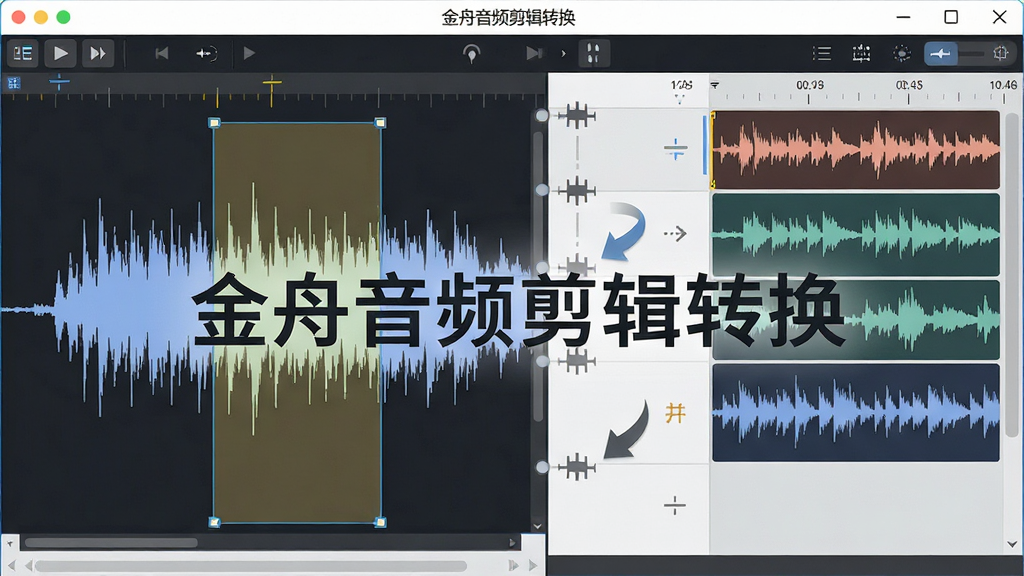Click the crop frame icon at toolbar end
Viewport: 1024px width, 576px height.
pyautogui.click(x=1000, y=54)
